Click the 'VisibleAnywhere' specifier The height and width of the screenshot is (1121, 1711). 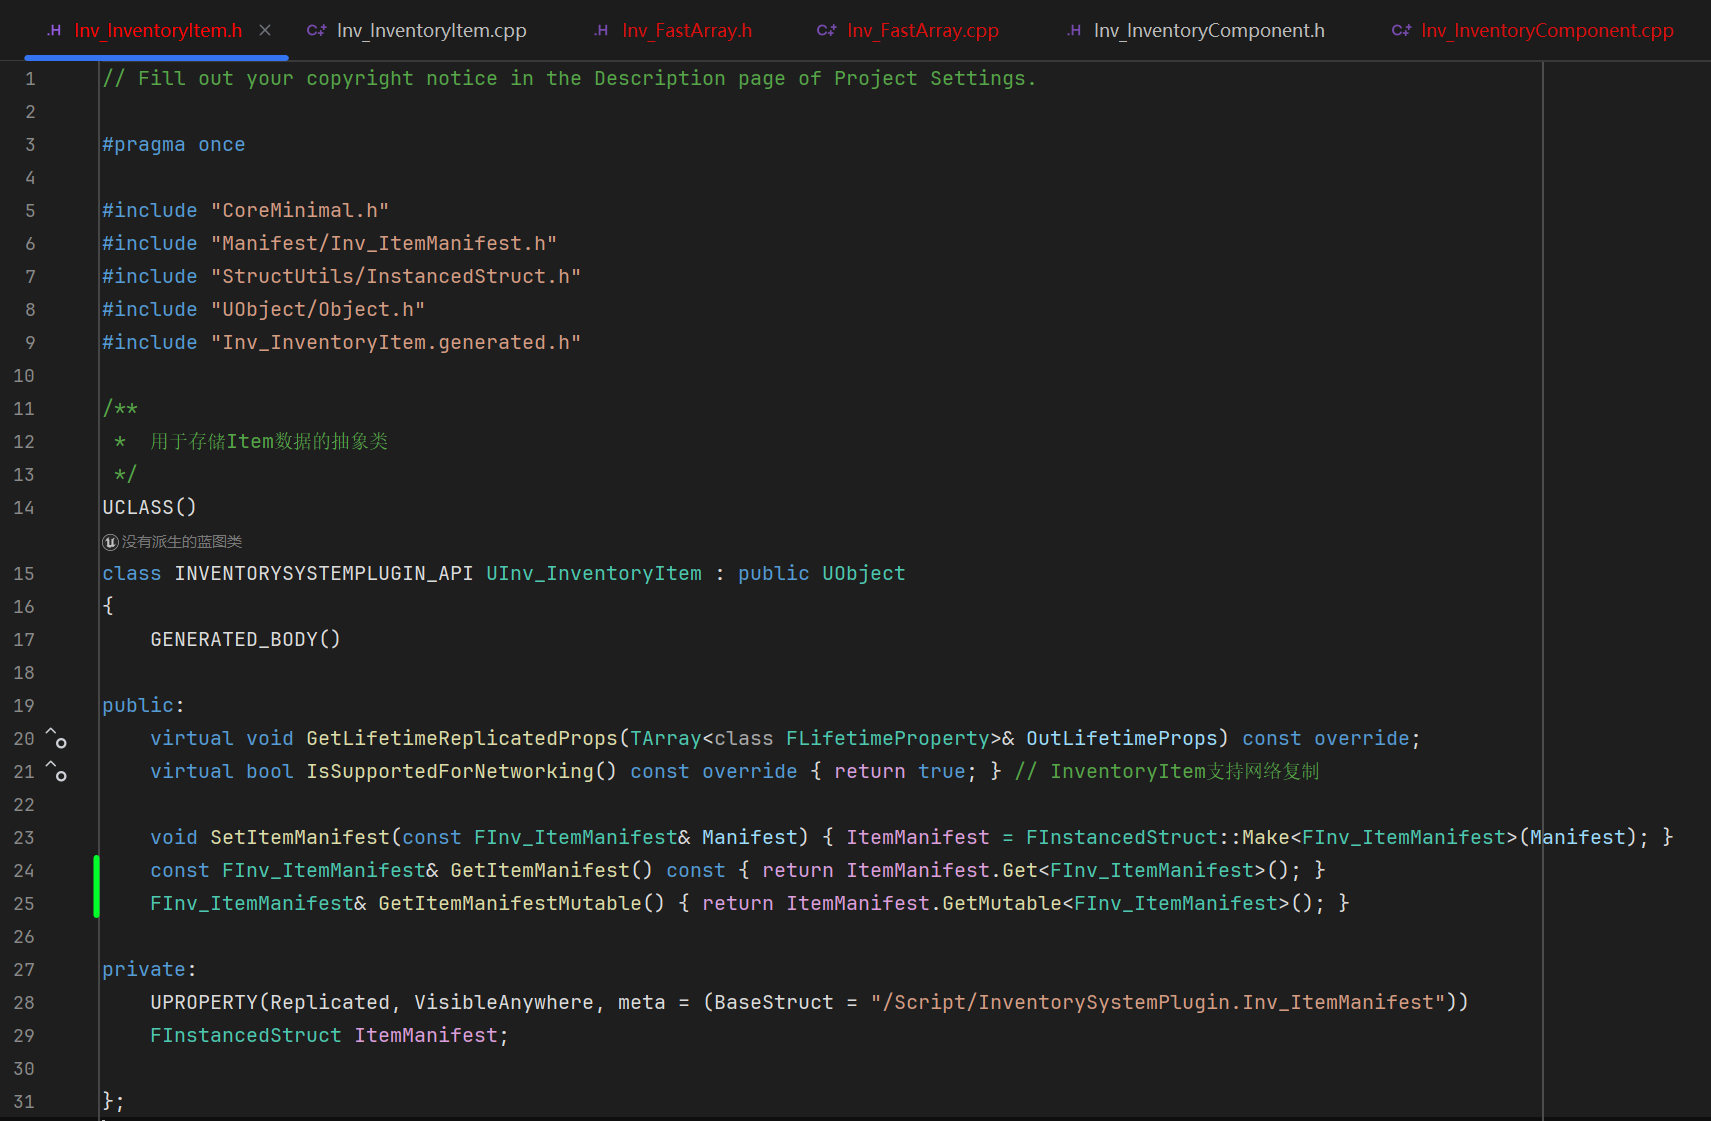[x=504, y=1003]
